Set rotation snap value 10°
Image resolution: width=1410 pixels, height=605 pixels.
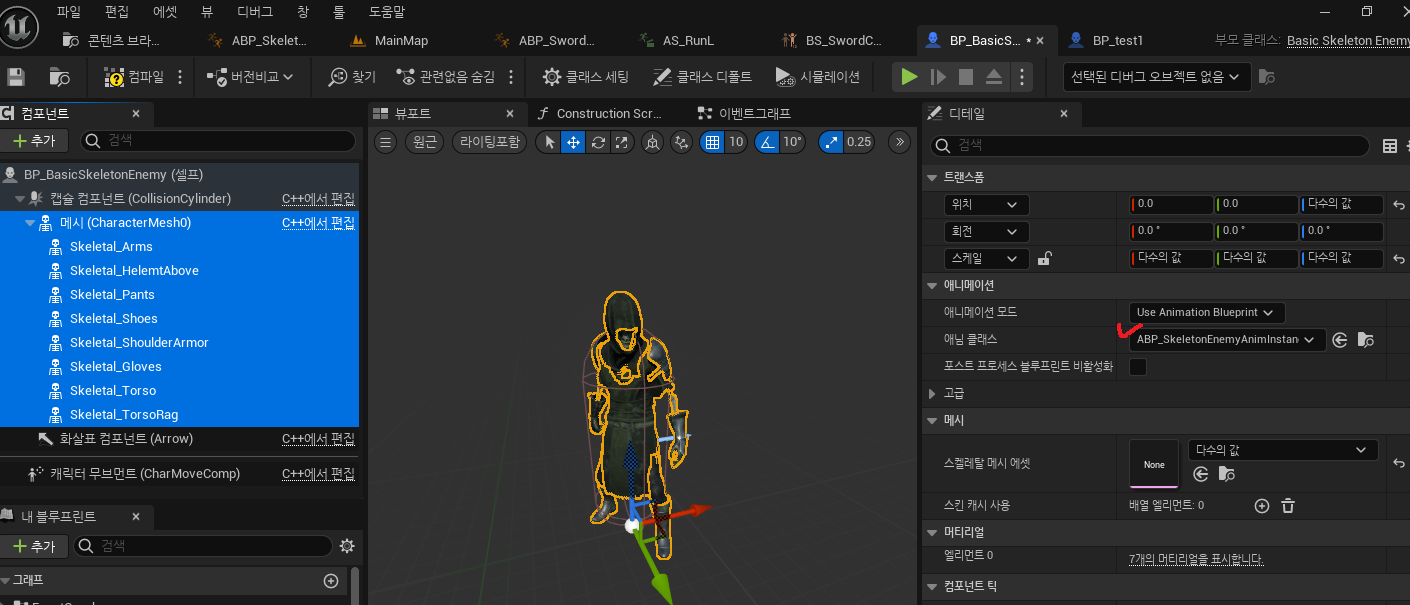tap(793, 142)
